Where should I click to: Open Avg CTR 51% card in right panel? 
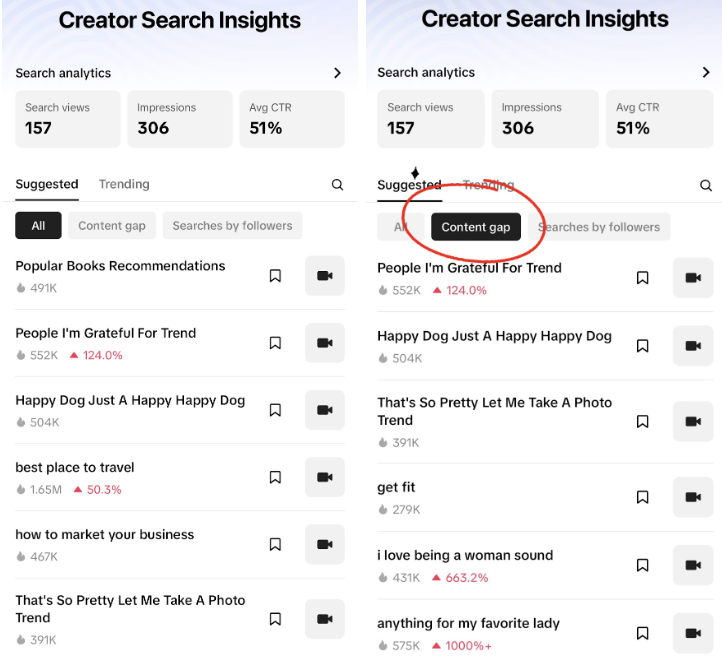click(x=659, y=119)
